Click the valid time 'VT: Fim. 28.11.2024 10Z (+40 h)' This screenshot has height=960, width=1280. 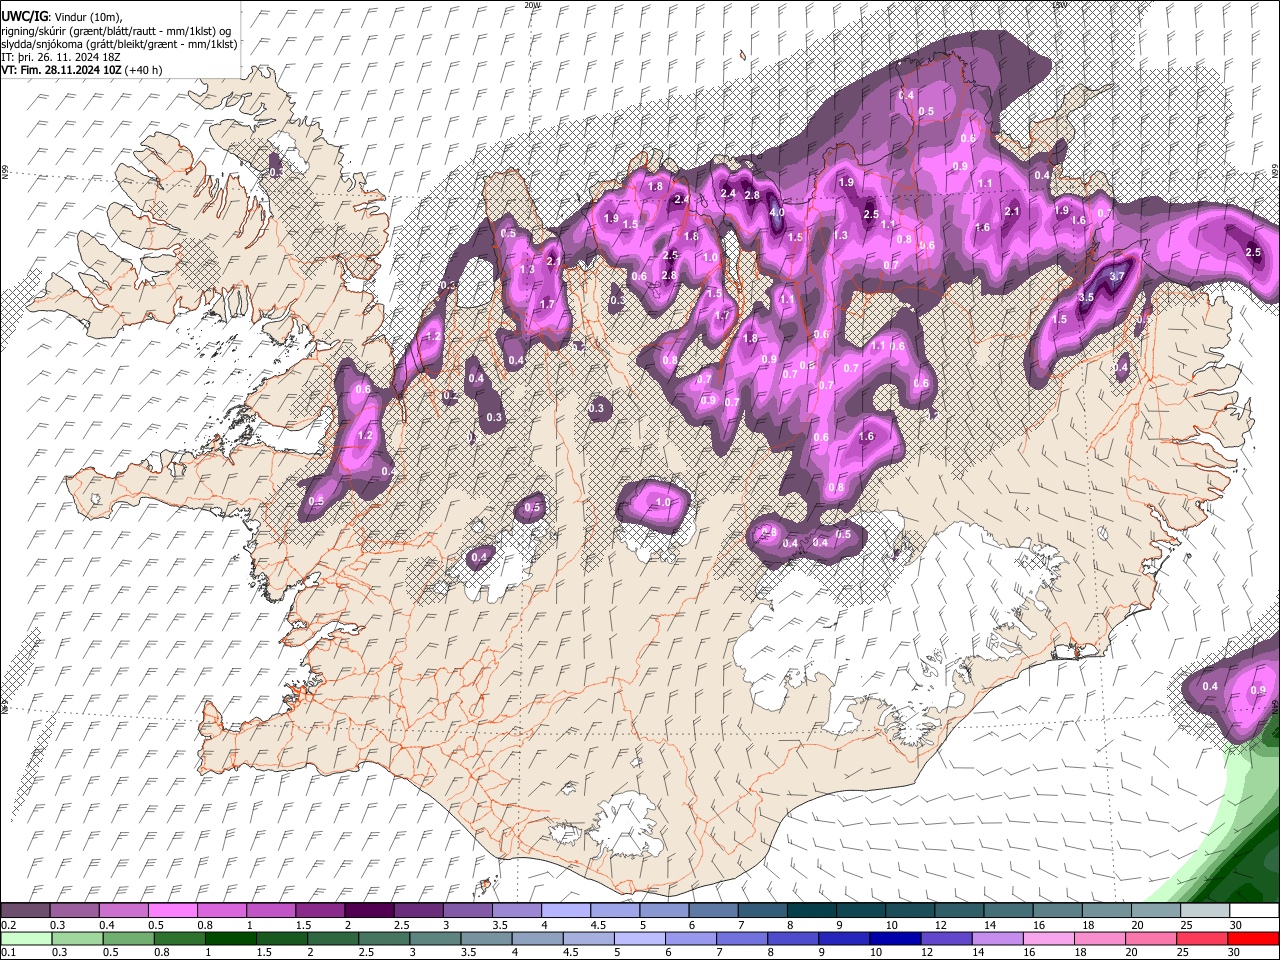[x=81, y=70]
